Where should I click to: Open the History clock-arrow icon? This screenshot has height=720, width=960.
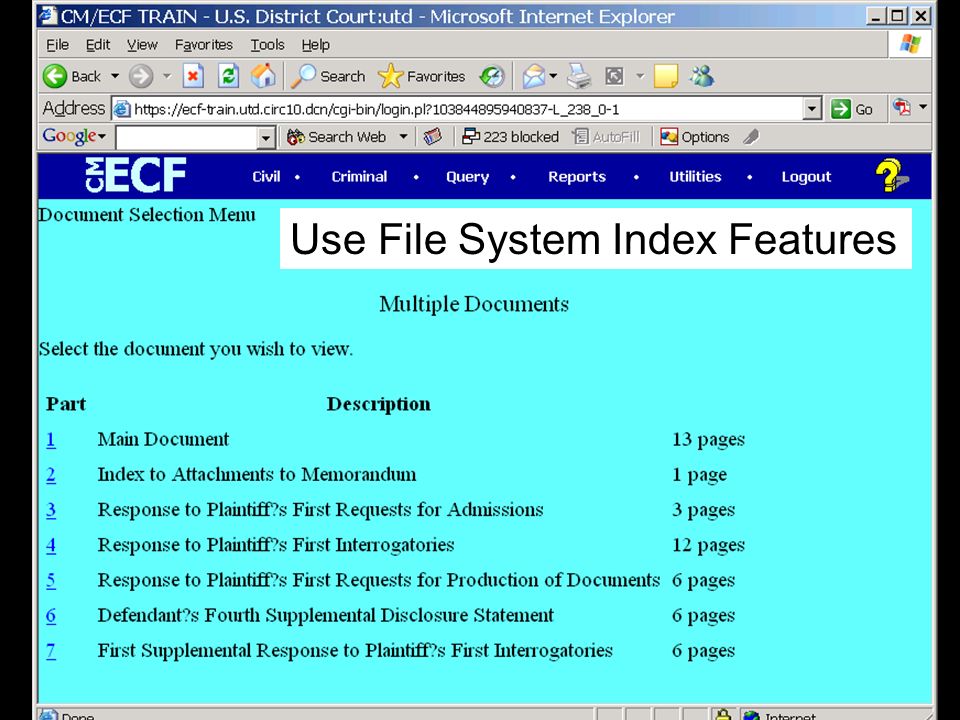(x=492, y=77)
